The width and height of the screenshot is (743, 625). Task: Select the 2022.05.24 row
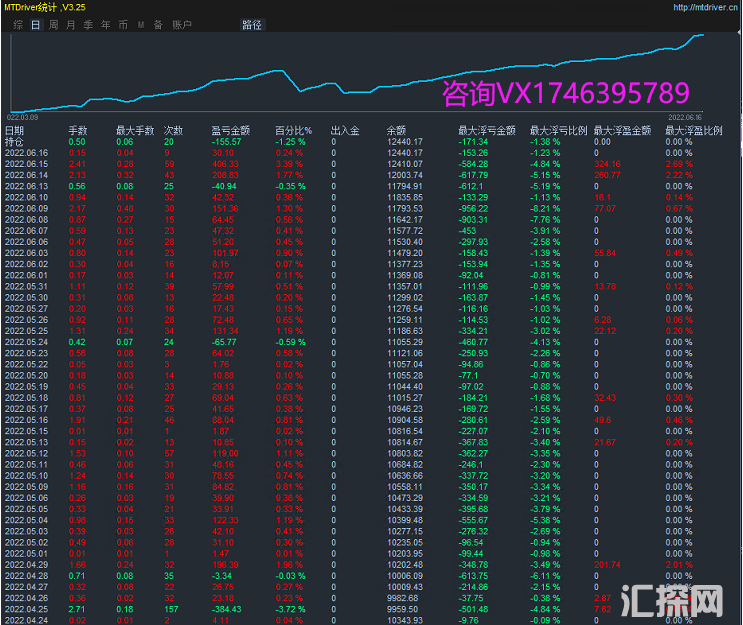[x=26, y=341]
